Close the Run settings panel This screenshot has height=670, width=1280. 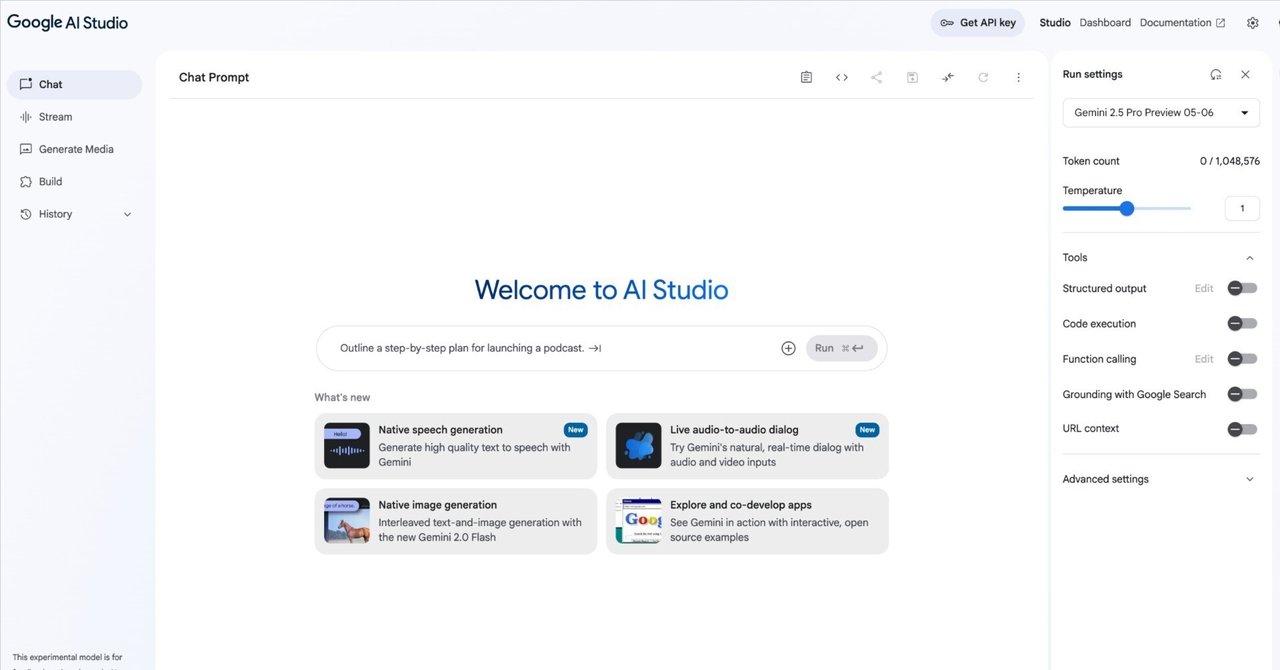coord(1245,74)
